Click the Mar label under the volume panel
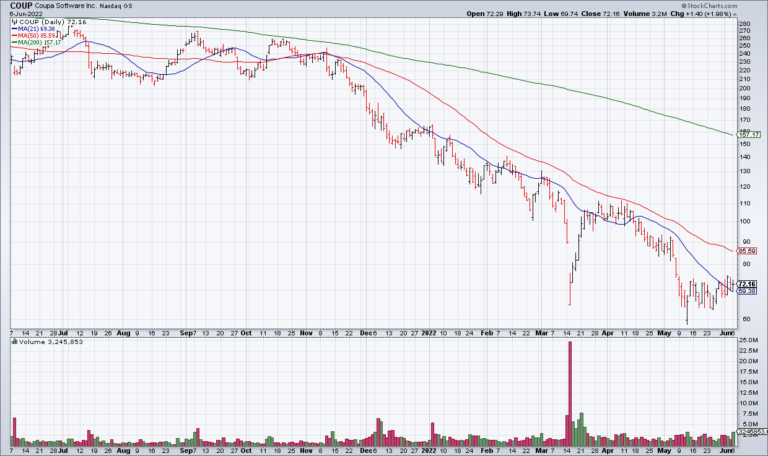This screenshot has height=456, width=768. click(x=541, y=450)
